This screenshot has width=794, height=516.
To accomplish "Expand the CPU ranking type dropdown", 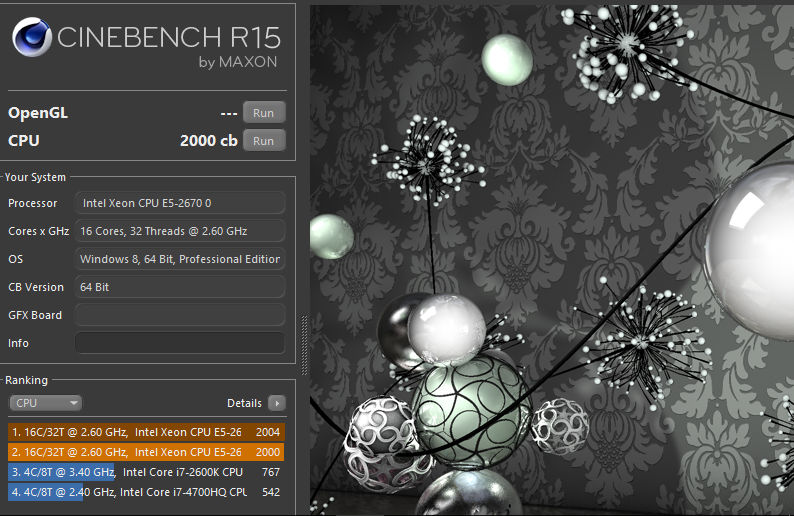I will click(45, 403).
